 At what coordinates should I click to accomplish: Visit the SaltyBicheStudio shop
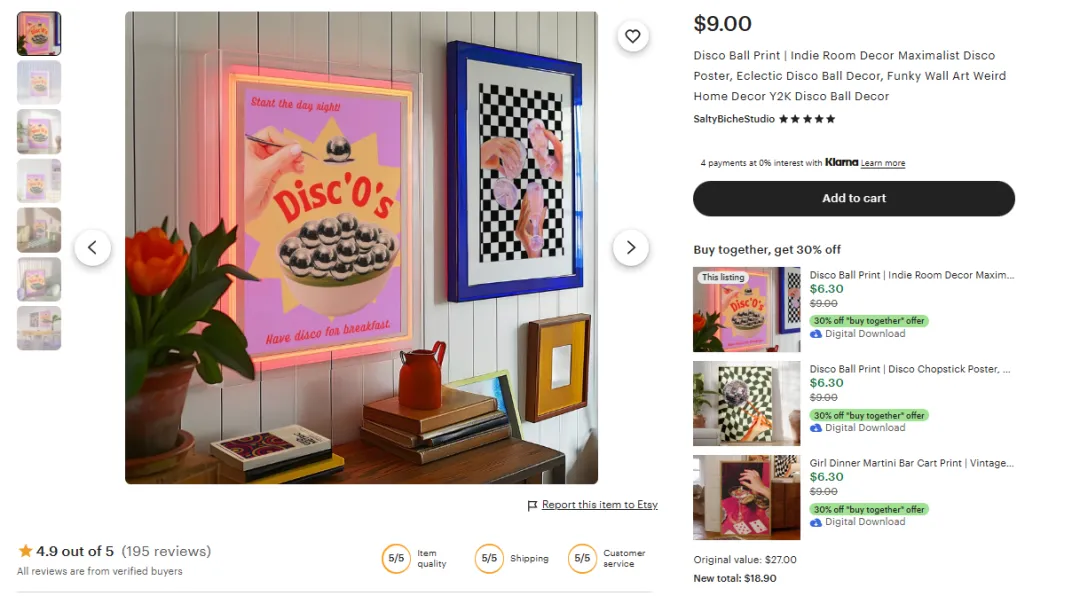point(734,119)
